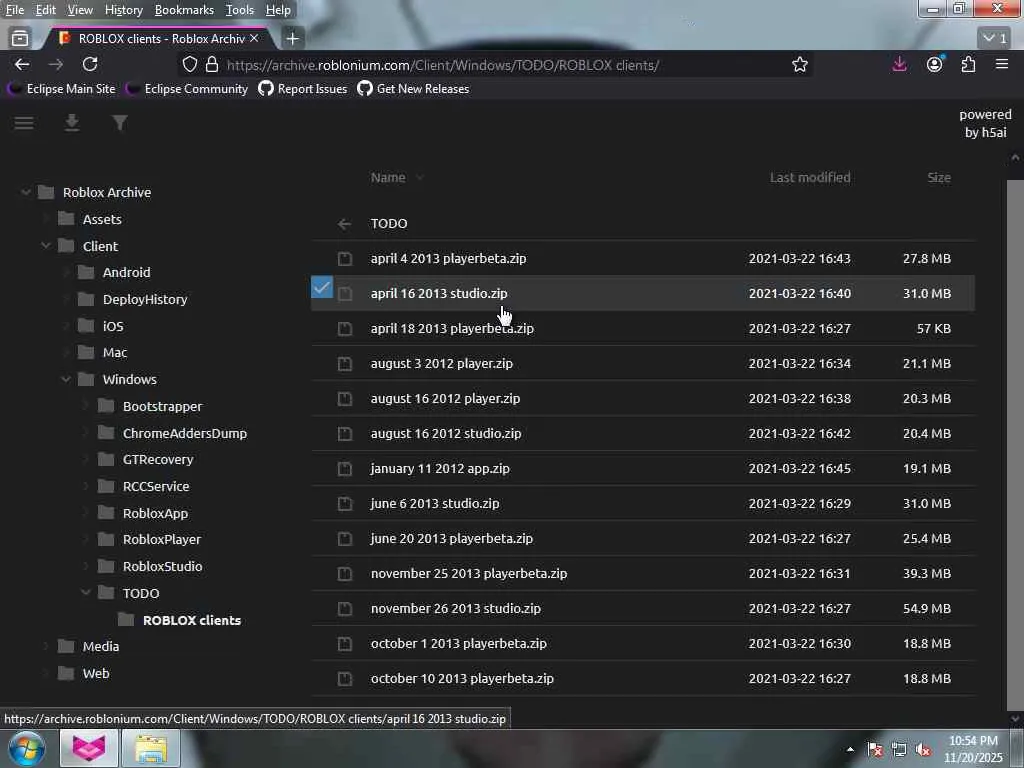This screenshot has width=1024, height=768.
Task: Open the History menu
Action: coord(123,10)
